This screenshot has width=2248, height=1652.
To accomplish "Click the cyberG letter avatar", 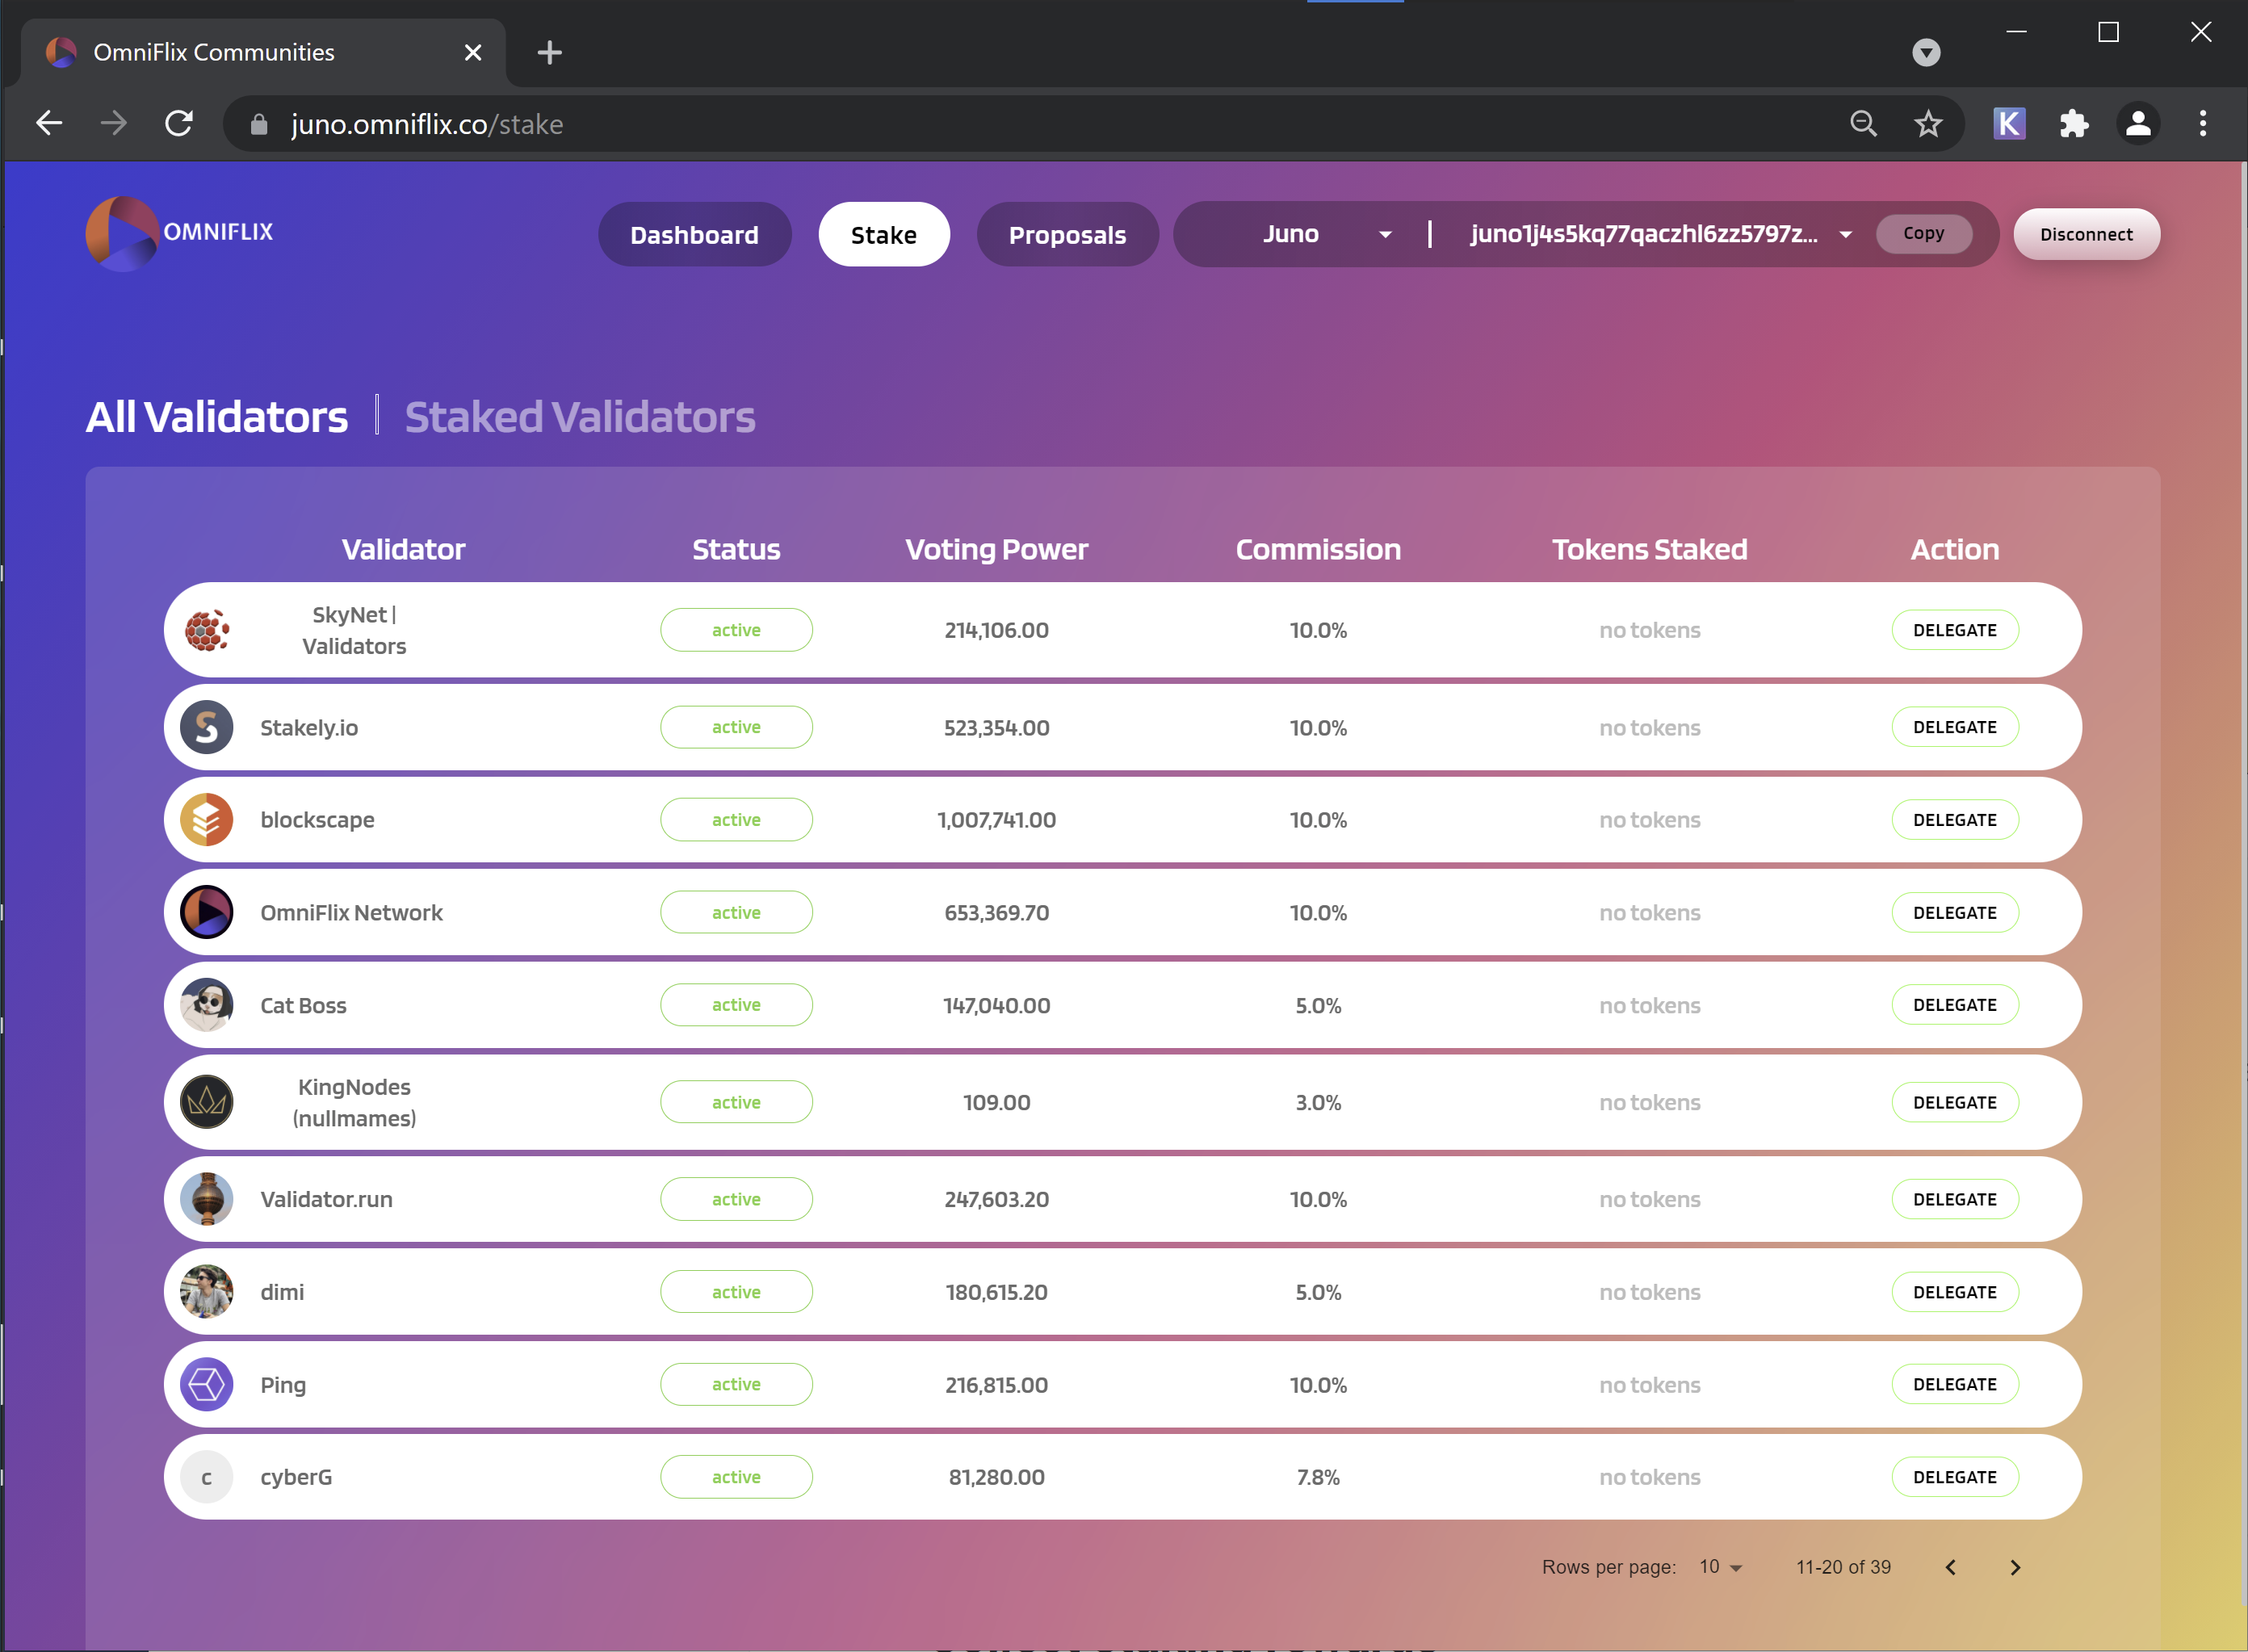I will point(207,1477).
